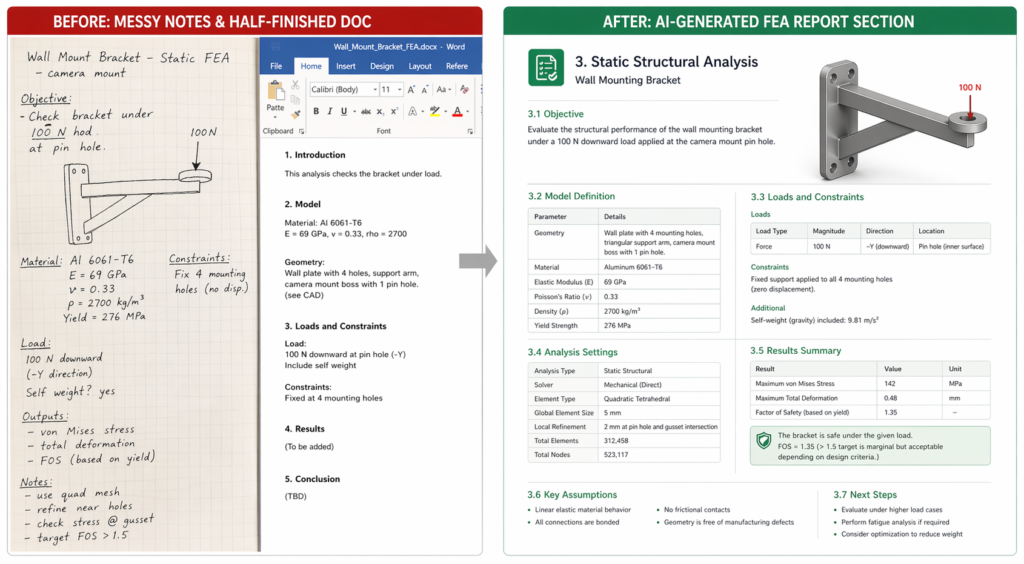The image size is (1024, 564).
Task: Select the Home ribbon tab
Action: [311, 66]
